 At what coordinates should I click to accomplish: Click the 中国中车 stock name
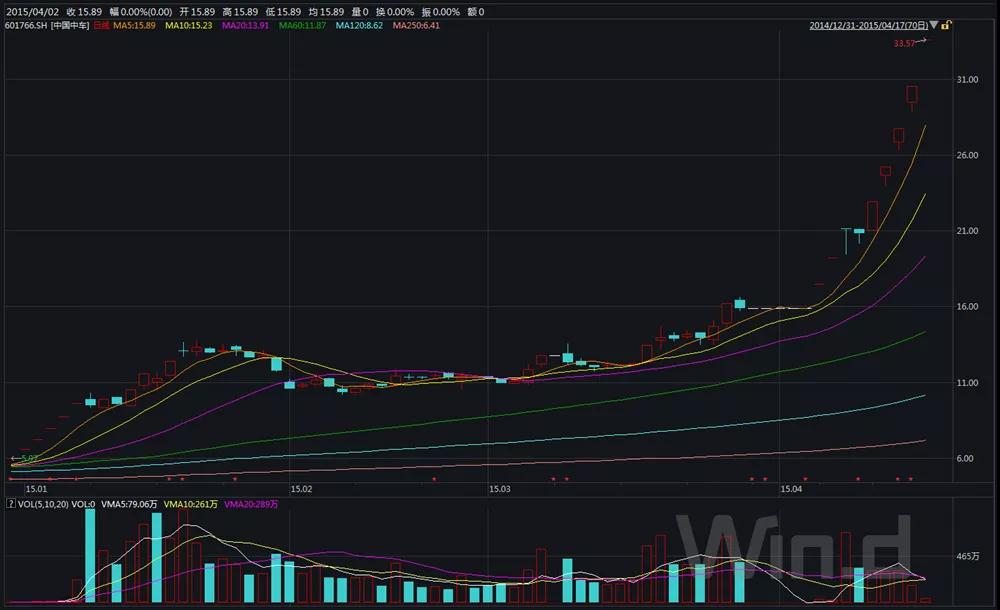pos(70,25)
